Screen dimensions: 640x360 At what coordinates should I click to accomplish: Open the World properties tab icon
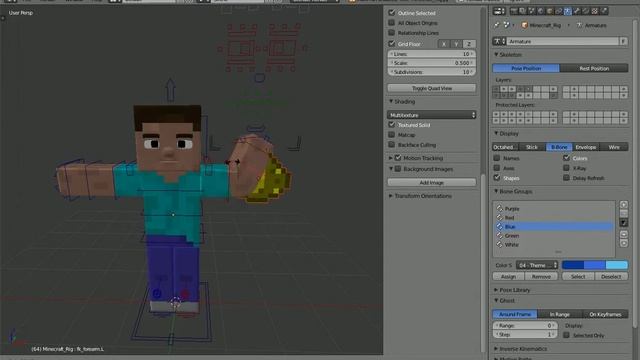pos(540,11)
